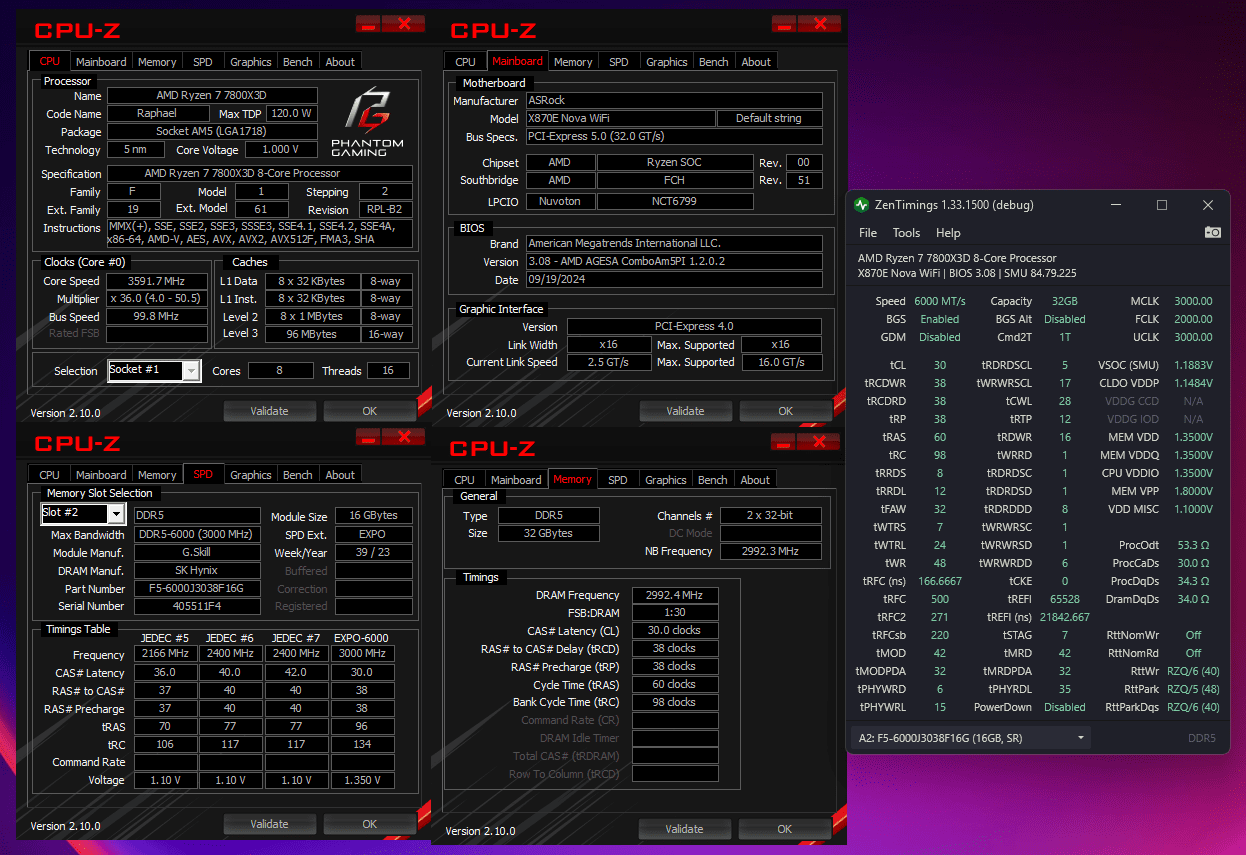The height and width of the screenshot is (855, 1246).
Task: Select CPU tab in the Mainboard window
Action: click(465, 62)
